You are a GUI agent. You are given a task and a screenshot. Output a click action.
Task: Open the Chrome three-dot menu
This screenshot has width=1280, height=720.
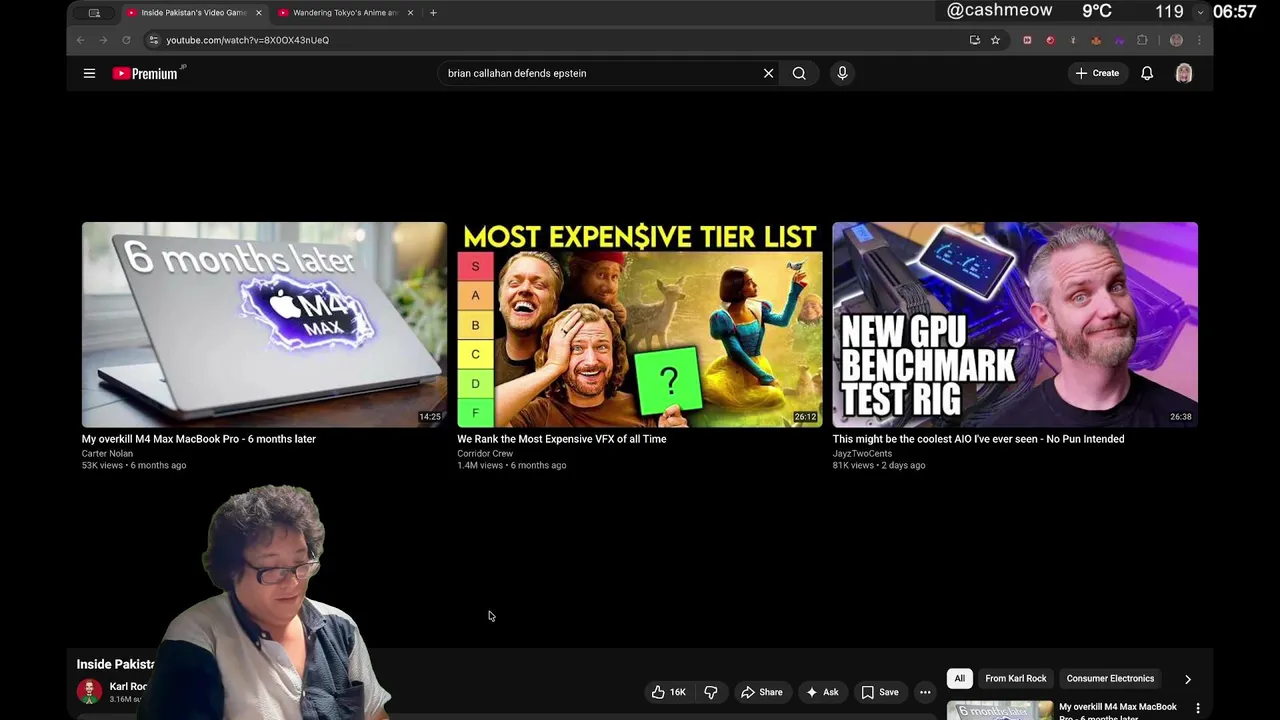(1199, 40)
